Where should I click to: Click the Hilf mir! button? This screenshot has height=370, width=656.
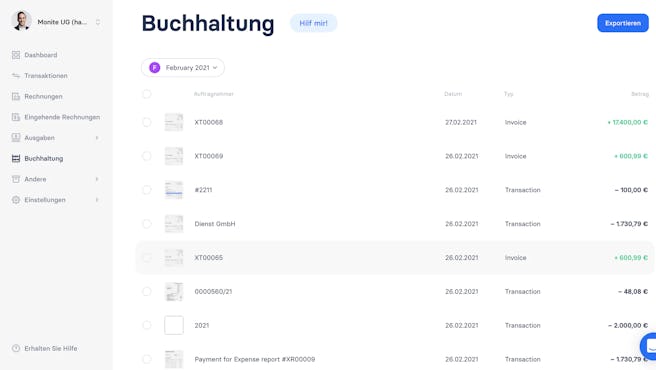click(313, 23)
